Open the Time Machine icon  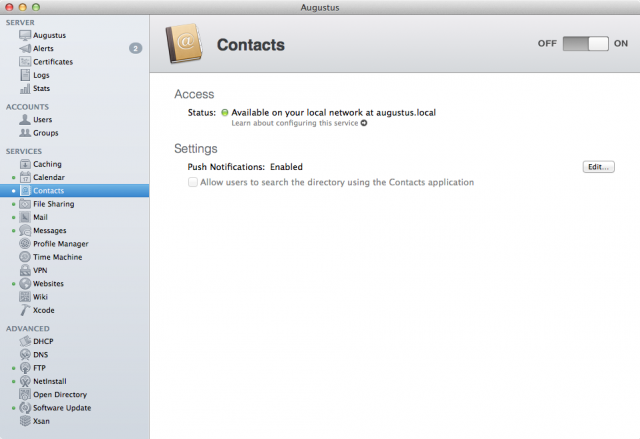[25, 257]
